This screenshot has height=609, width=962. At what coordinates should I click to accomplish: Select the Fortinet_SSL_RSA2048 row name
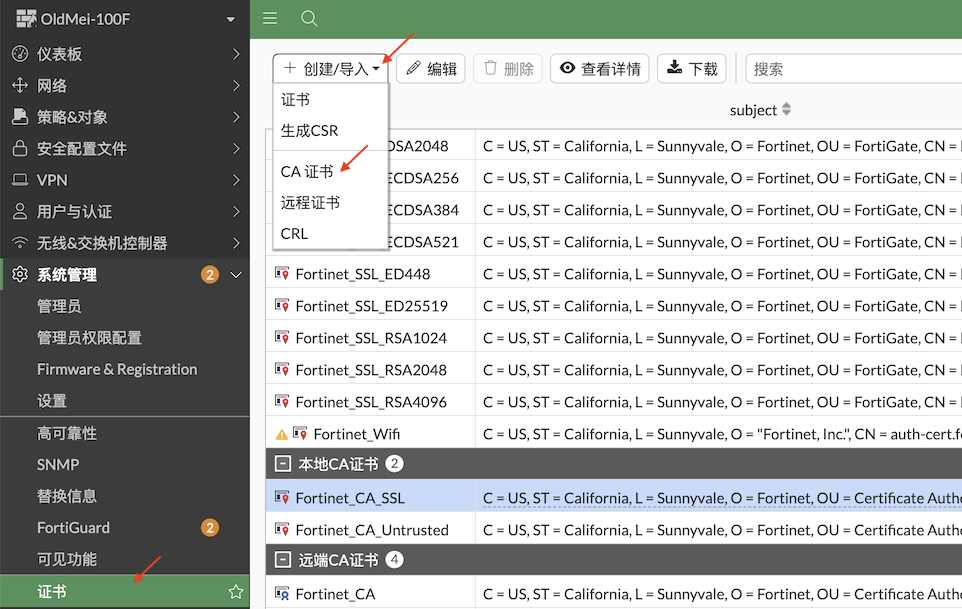coord(371,370)
